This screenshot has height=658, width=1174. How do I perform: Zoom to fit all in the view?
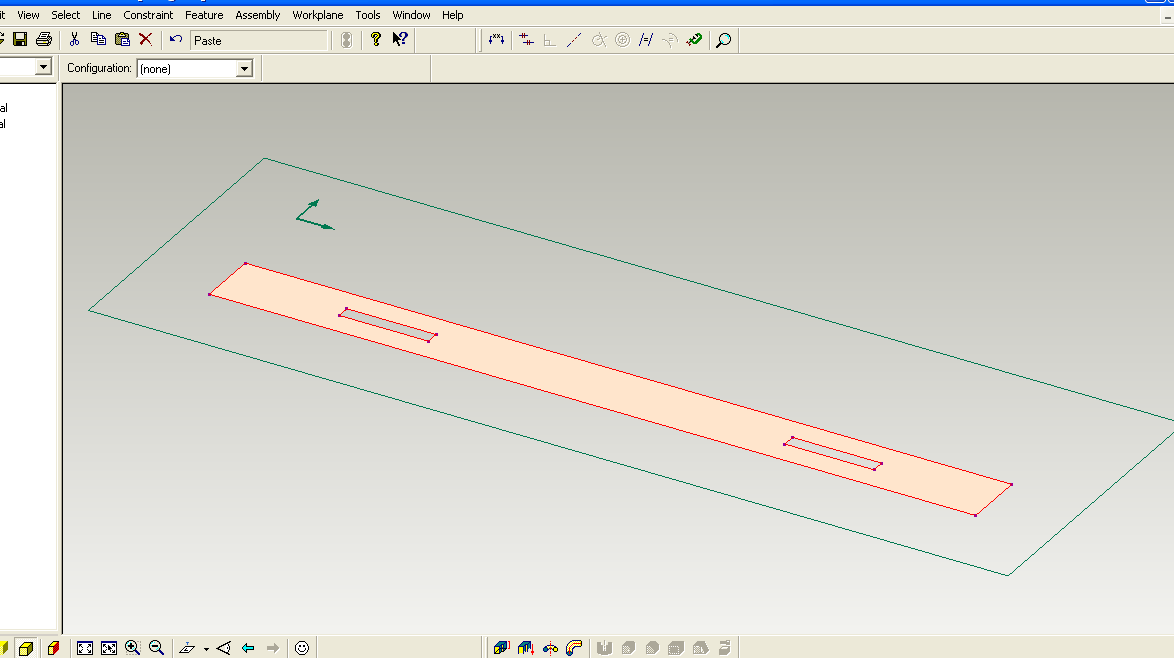click(85, 648)
